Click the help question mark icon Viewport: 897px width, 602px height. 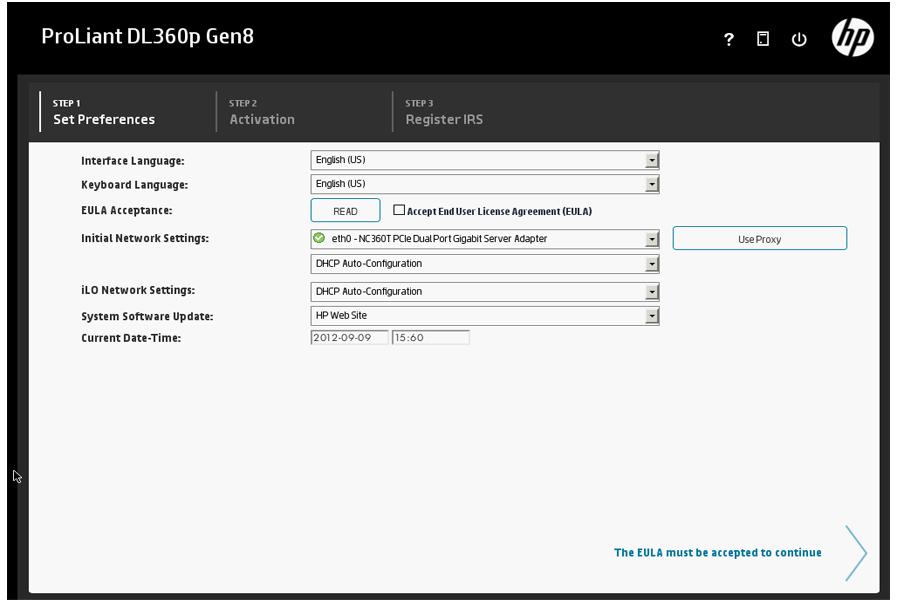point(729,39)
